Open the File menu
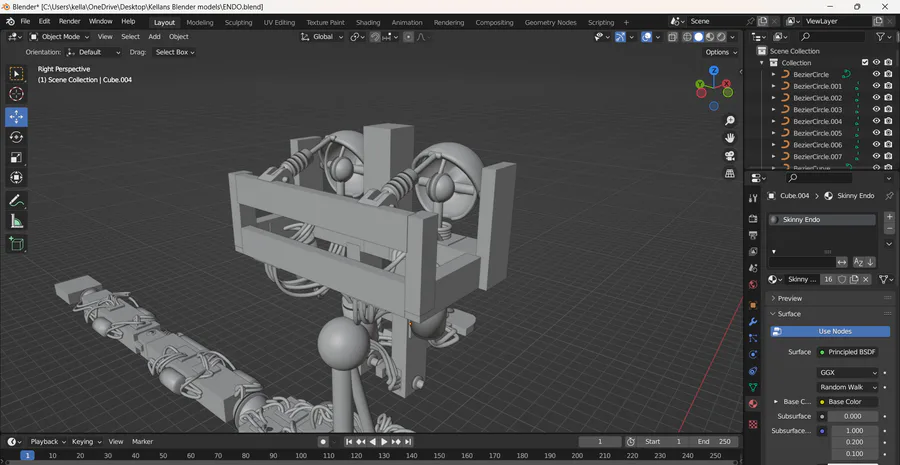This screenshot has width=900, height=465. click(x=25, y=21)
